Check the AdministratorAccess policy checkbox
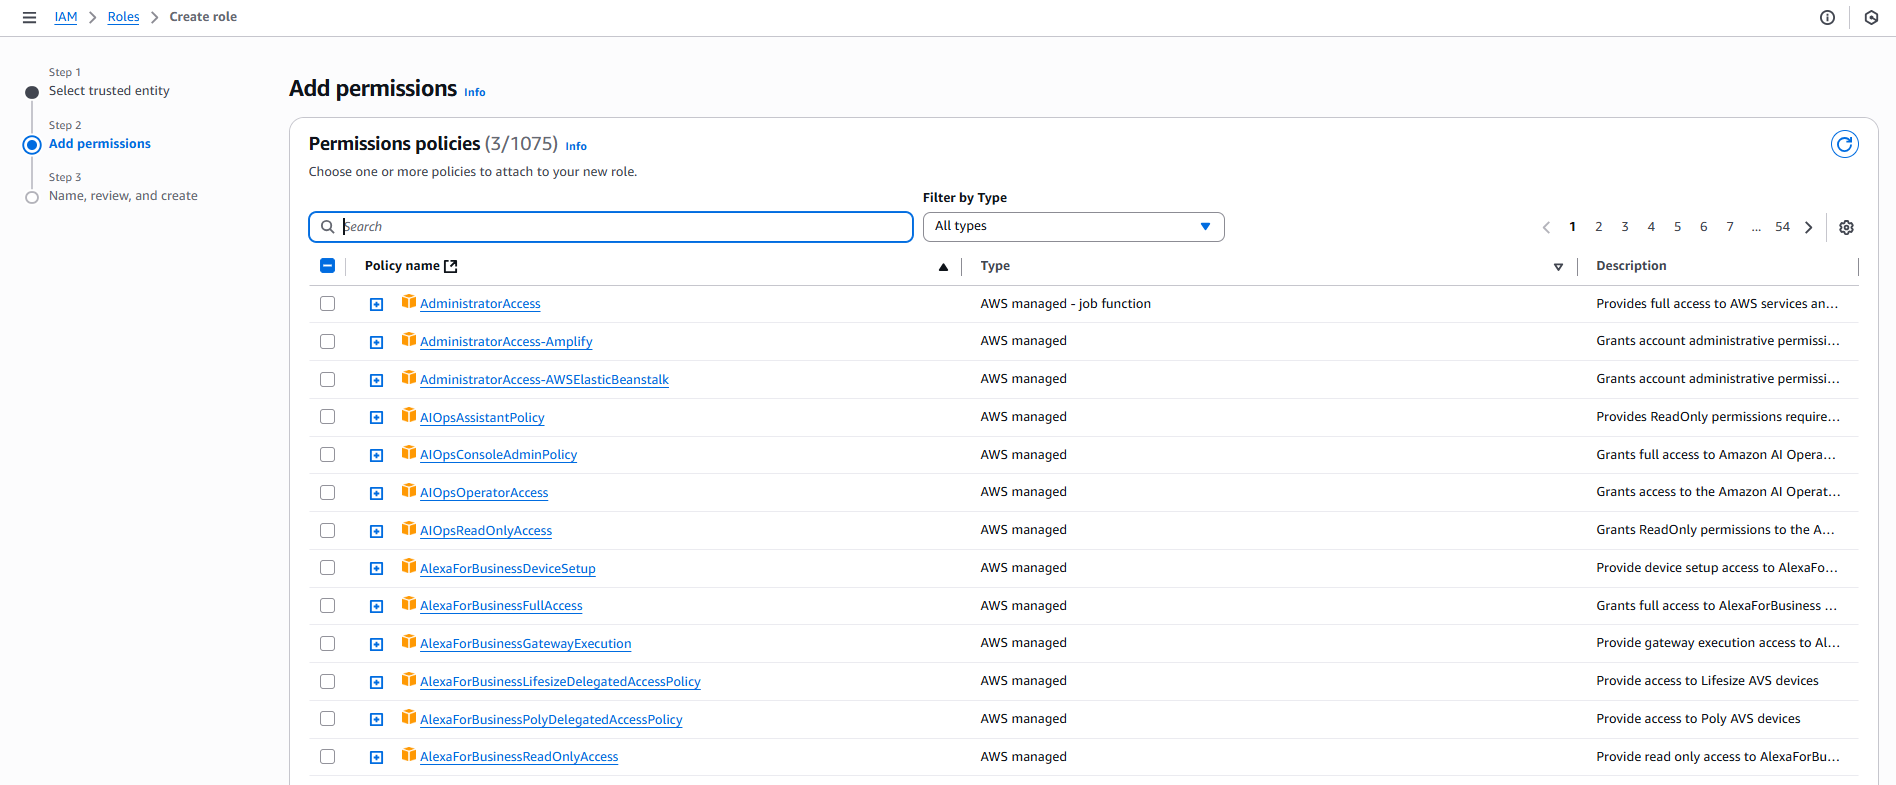Viewport: 1896px width, 785px height. (x=327, y=304)
